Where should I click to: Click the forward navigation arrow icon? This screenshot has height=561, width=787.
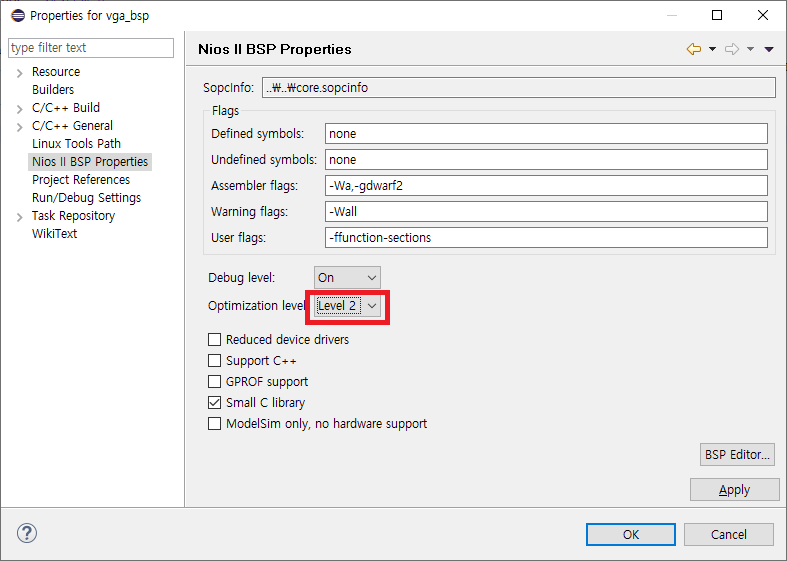click(732, 49)
